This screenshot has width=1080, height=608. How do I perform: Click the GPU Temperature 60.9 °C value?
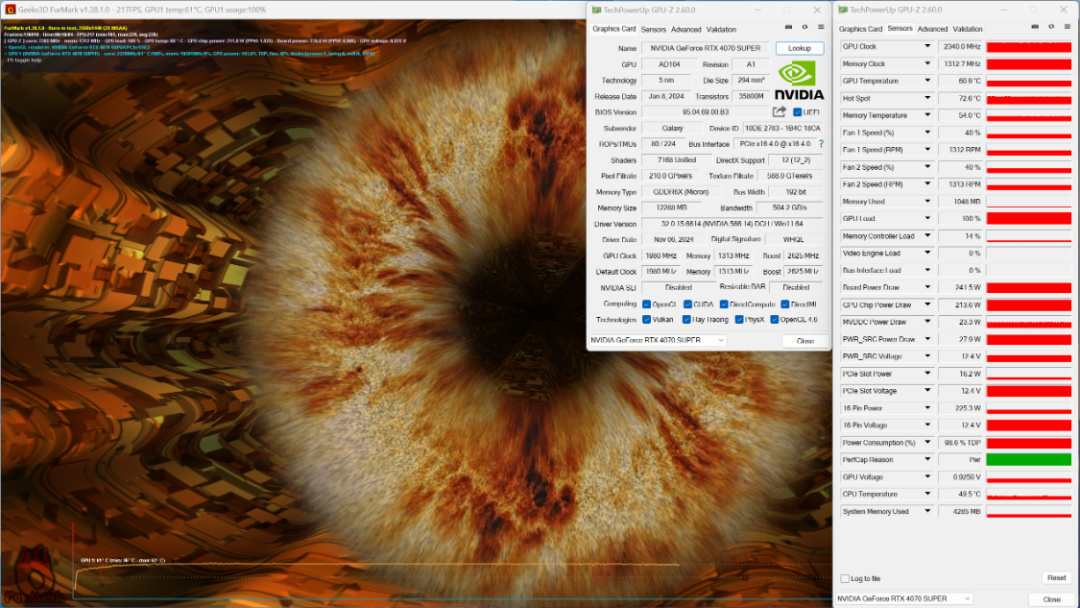coord(960,81)
